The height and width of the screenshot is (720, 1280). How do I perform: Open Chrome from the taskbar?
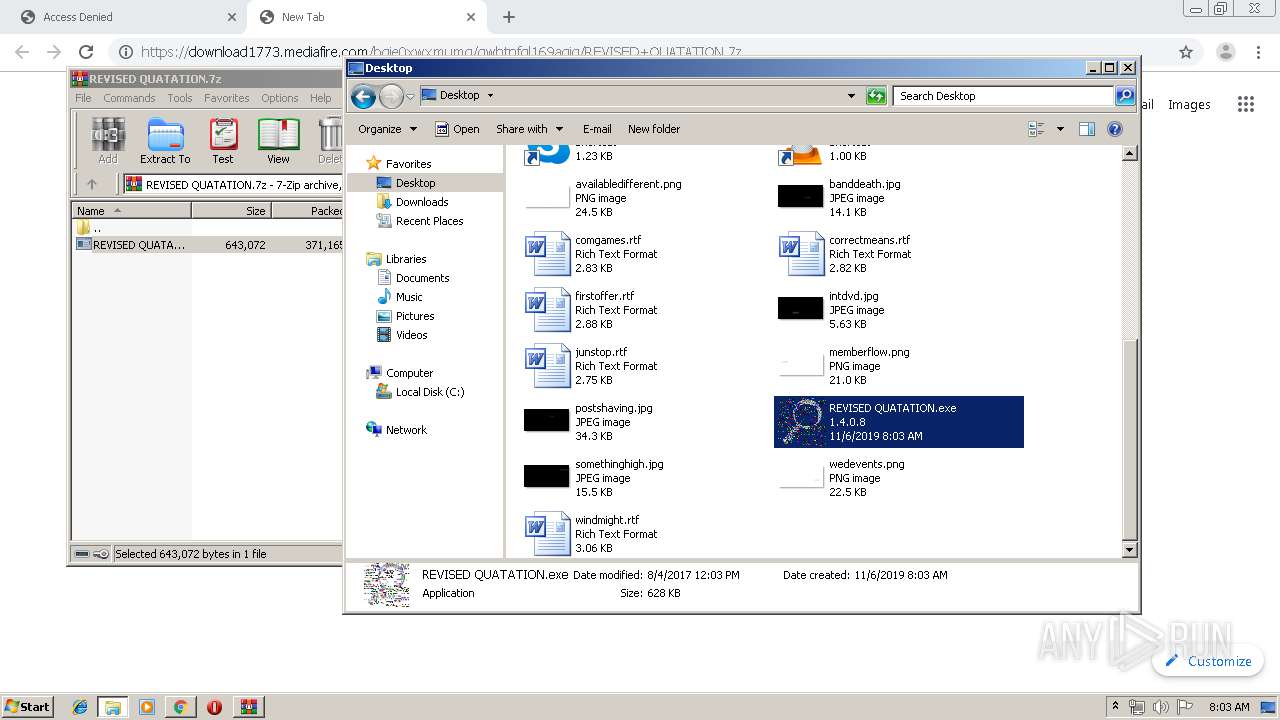pos(180,707)
